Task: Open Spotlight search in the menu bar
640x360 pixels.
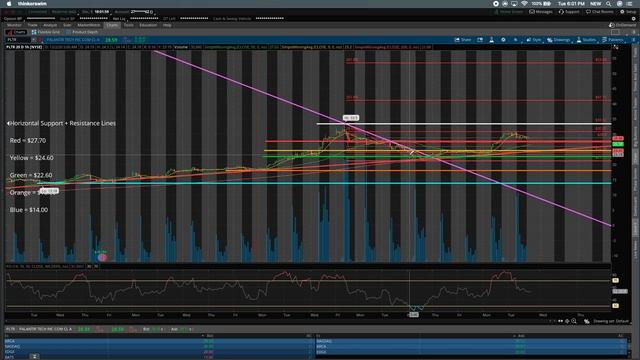Action: (x=609, y=4)
